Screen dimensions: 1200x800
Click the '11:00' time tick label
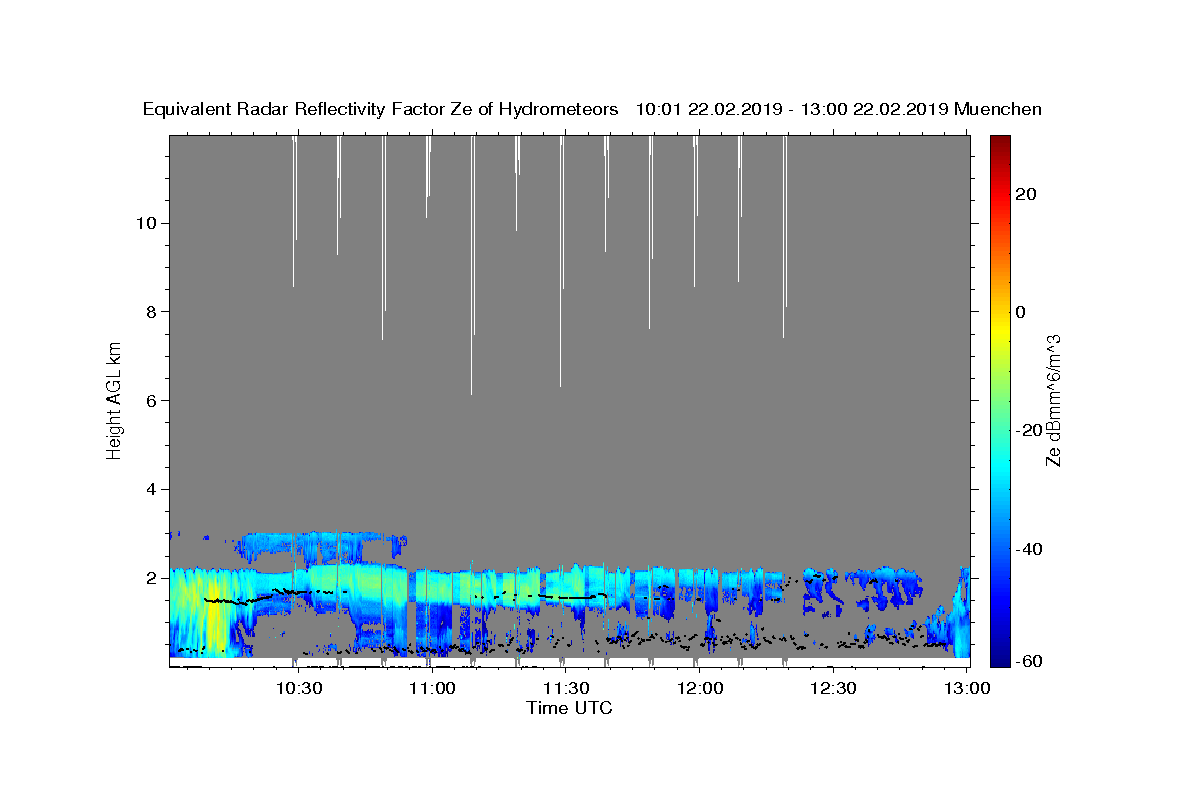point(432,688)
